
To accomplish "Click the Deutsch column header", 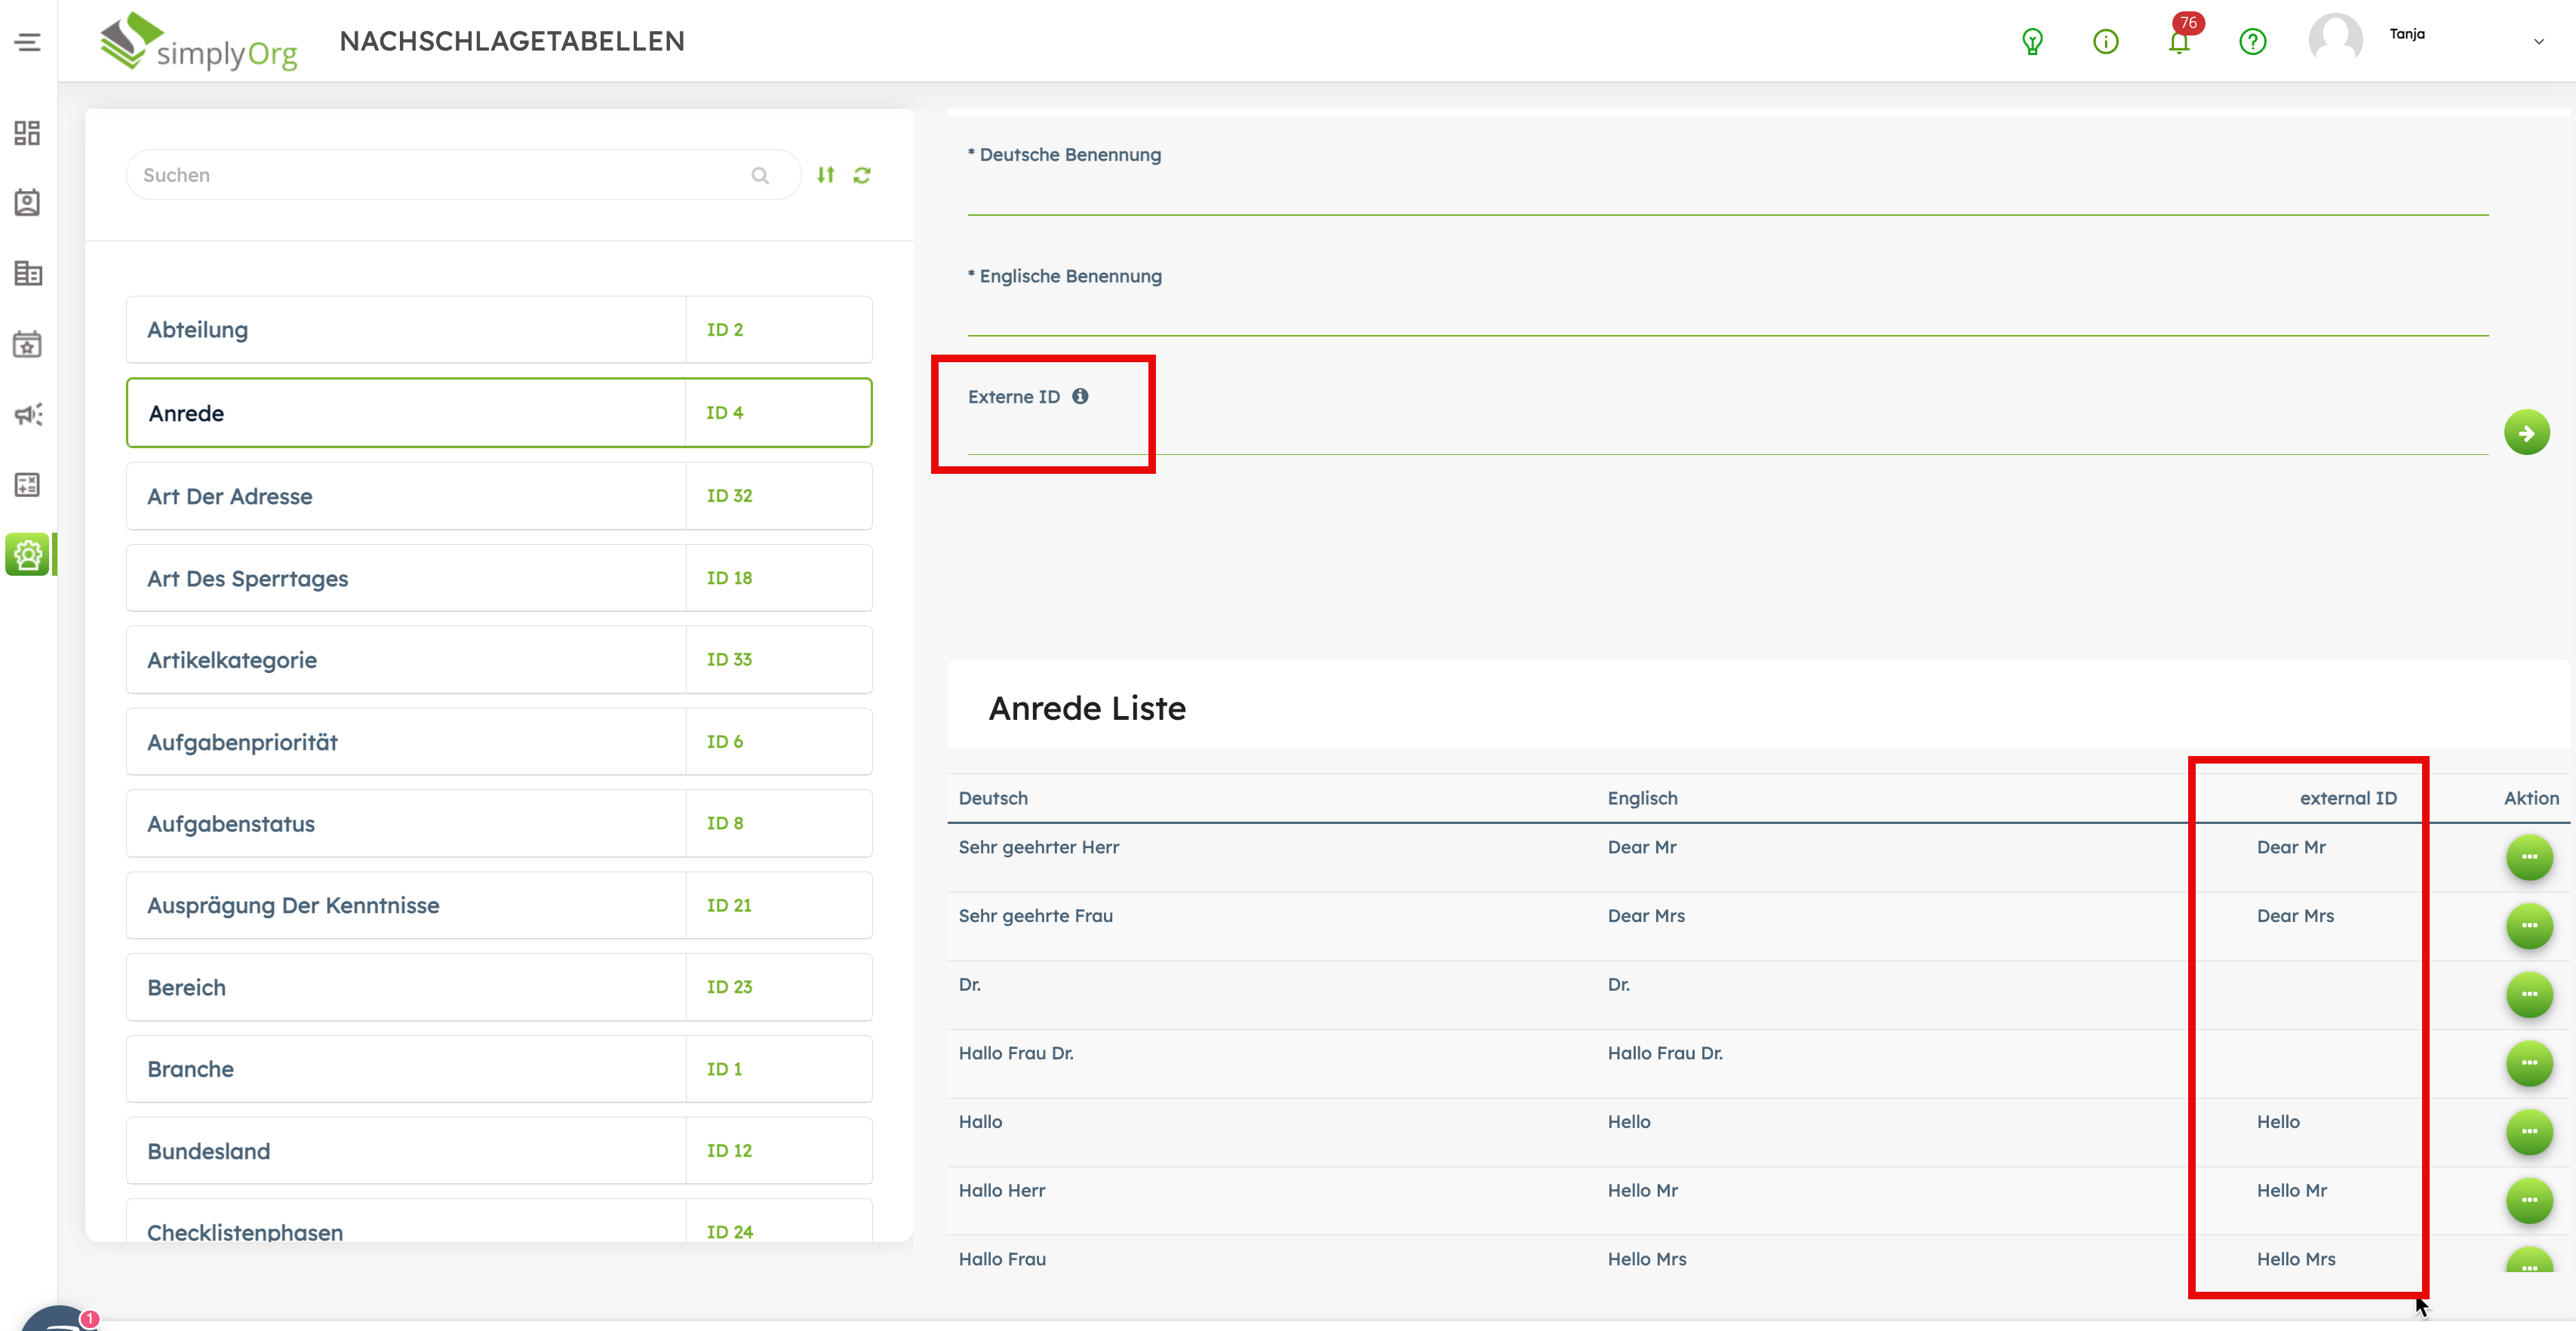I will 993,798.
